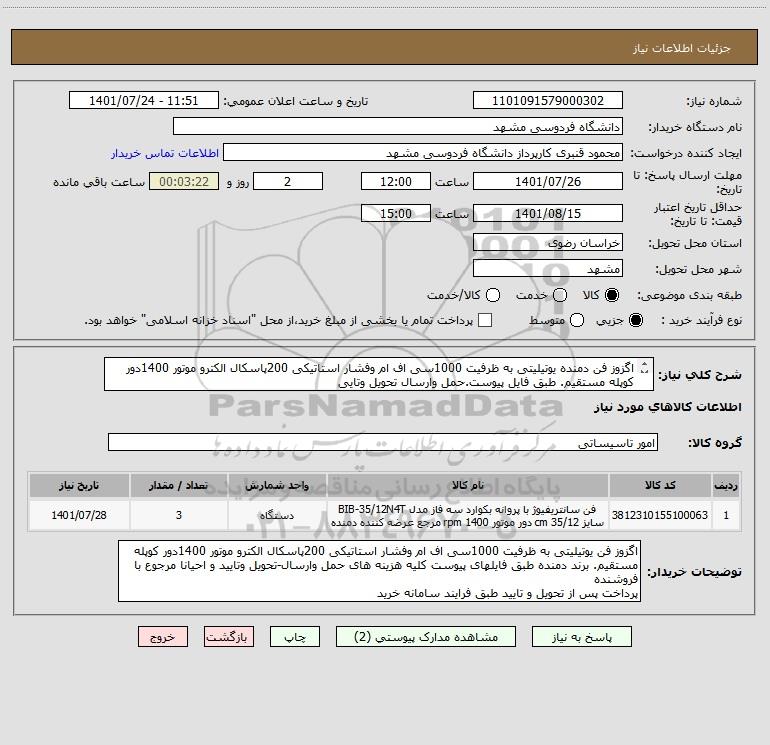Click the requester field محمود قنبری
Image resolution: width=770 pixels, height=745 pixels.
coord(423,153)
